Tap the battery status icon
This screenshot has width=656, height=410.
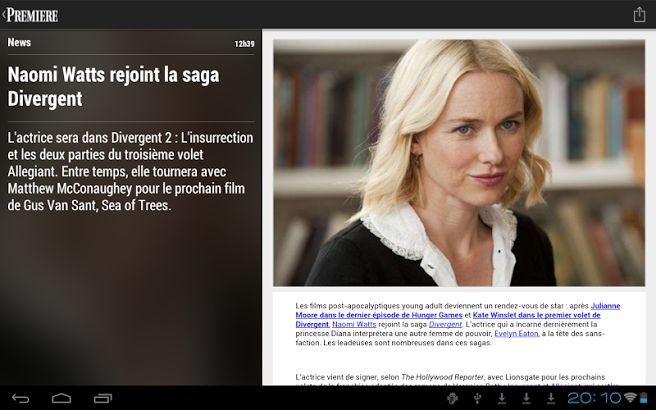(x=643, y=397)
